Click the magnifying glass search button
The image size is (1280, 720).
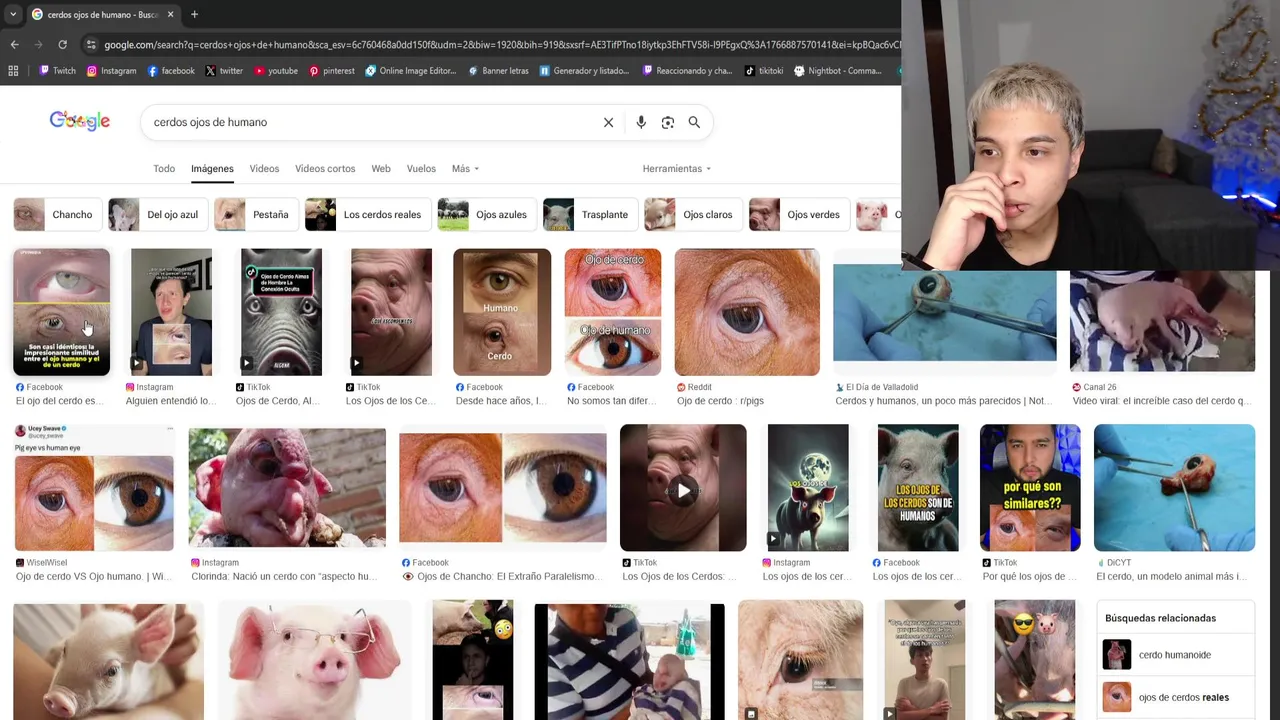click(x=694, y=122)
